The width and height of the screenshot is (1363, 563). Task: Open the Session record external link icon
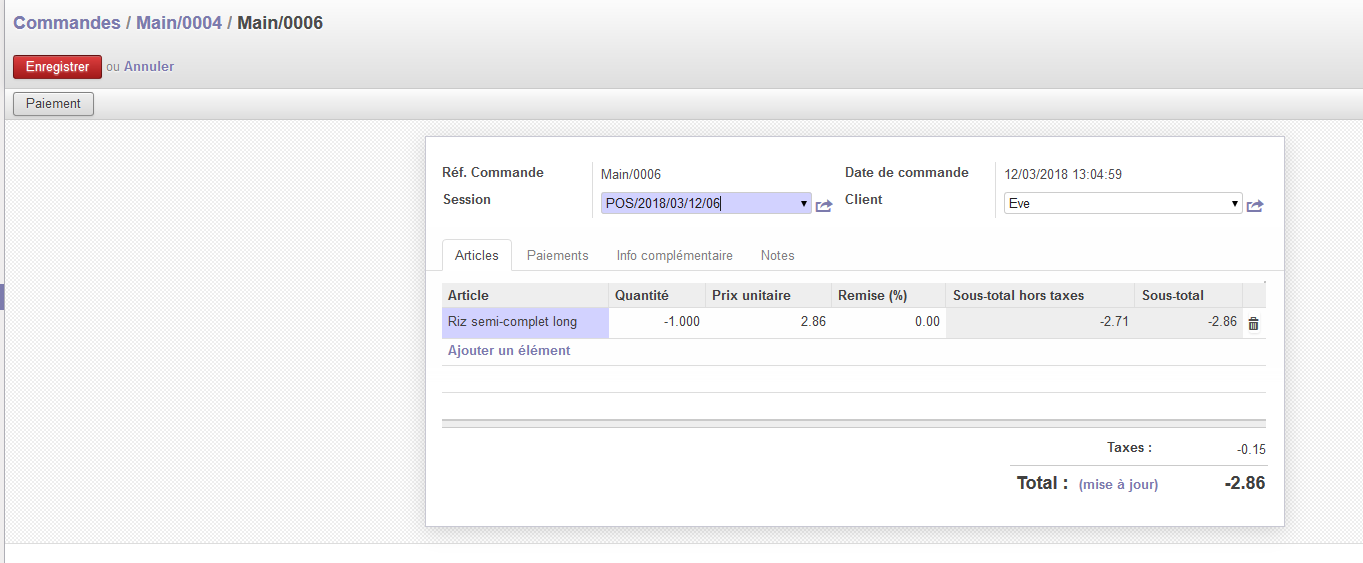pyautogui.click(x=824, y=205)
